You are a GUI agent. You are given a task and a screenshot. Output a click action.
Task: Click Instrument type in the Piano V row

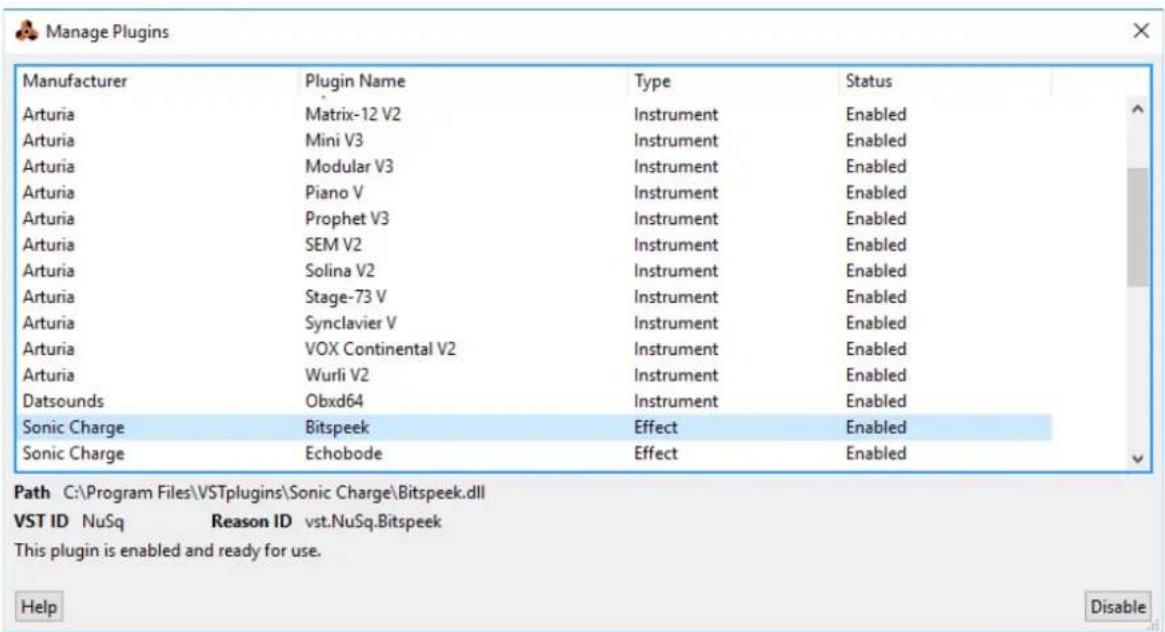[675, 192]
